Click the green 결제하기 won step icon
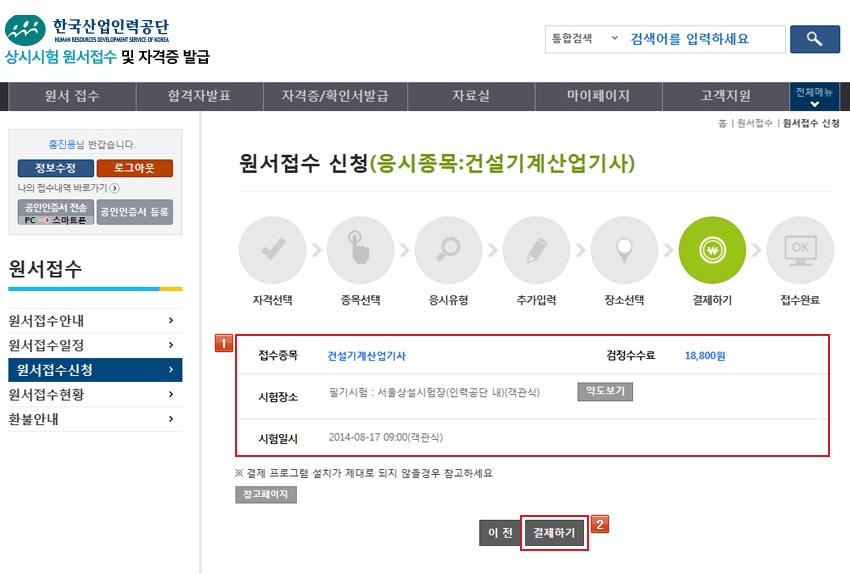 (712, 250)
